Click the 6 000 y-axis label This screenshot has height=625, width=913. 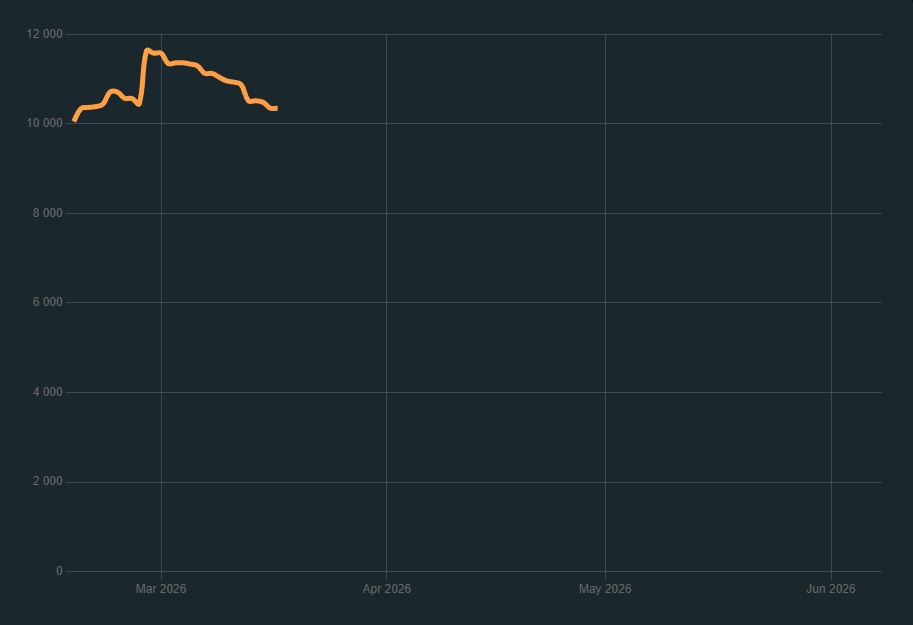(x=47, y=302)
